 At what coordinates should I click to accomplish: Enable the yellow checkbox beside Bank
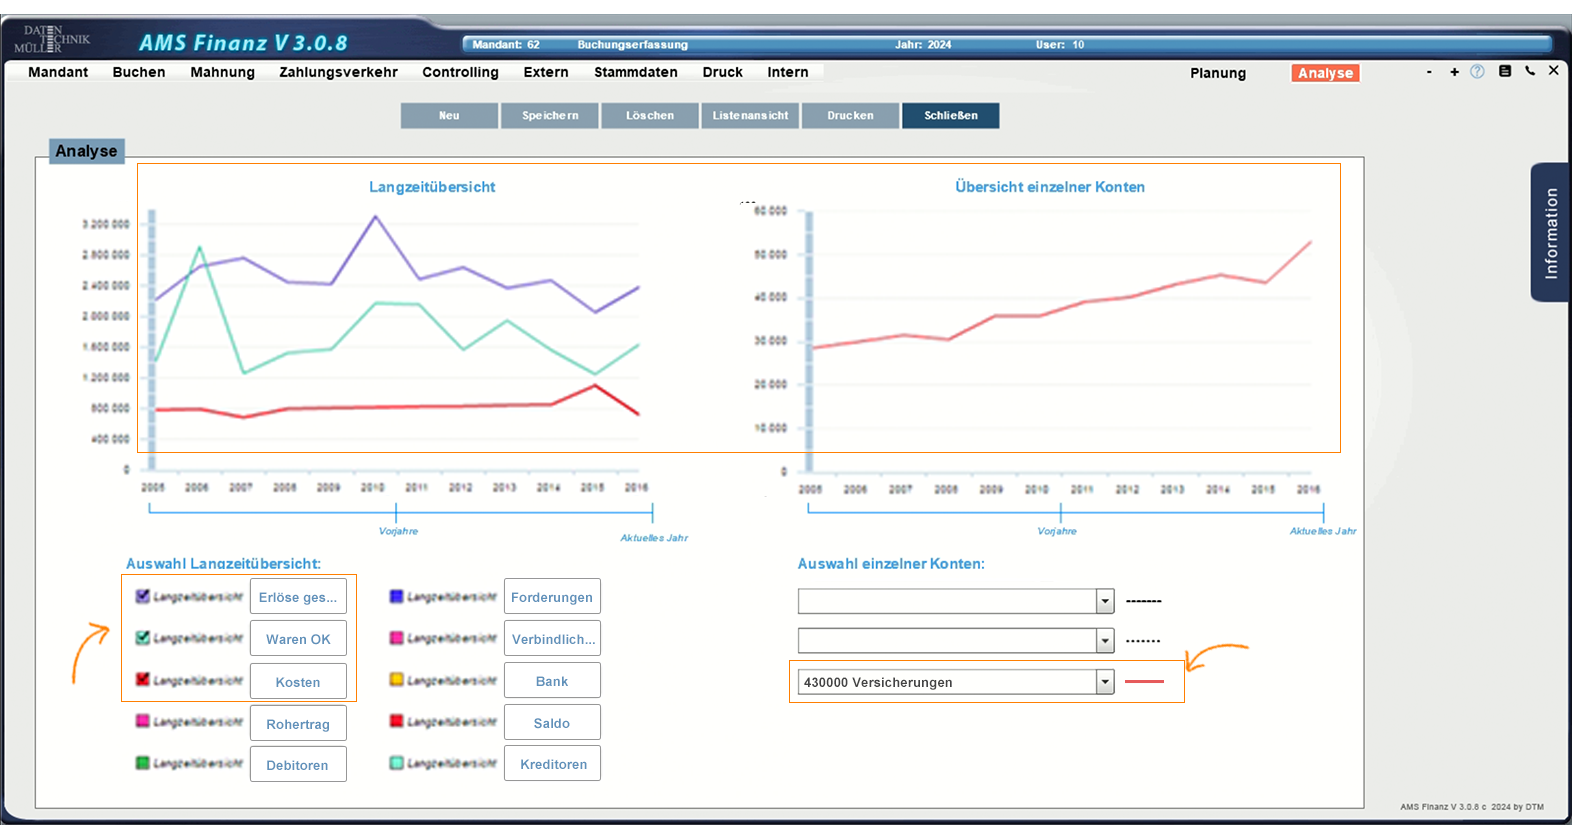[x=396, y=680]
